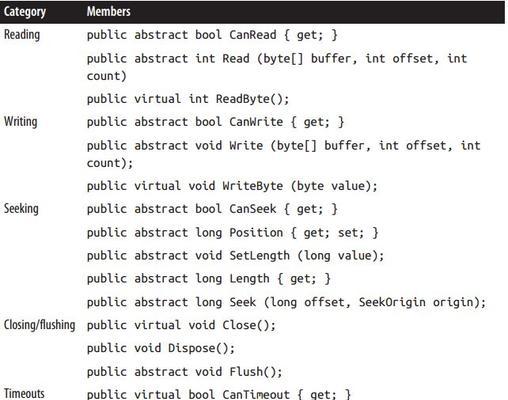Viewport: 508px width, 400px height.
Task: Click the Position get set property line
Action: pyautogui.click(x=232, y=233)
